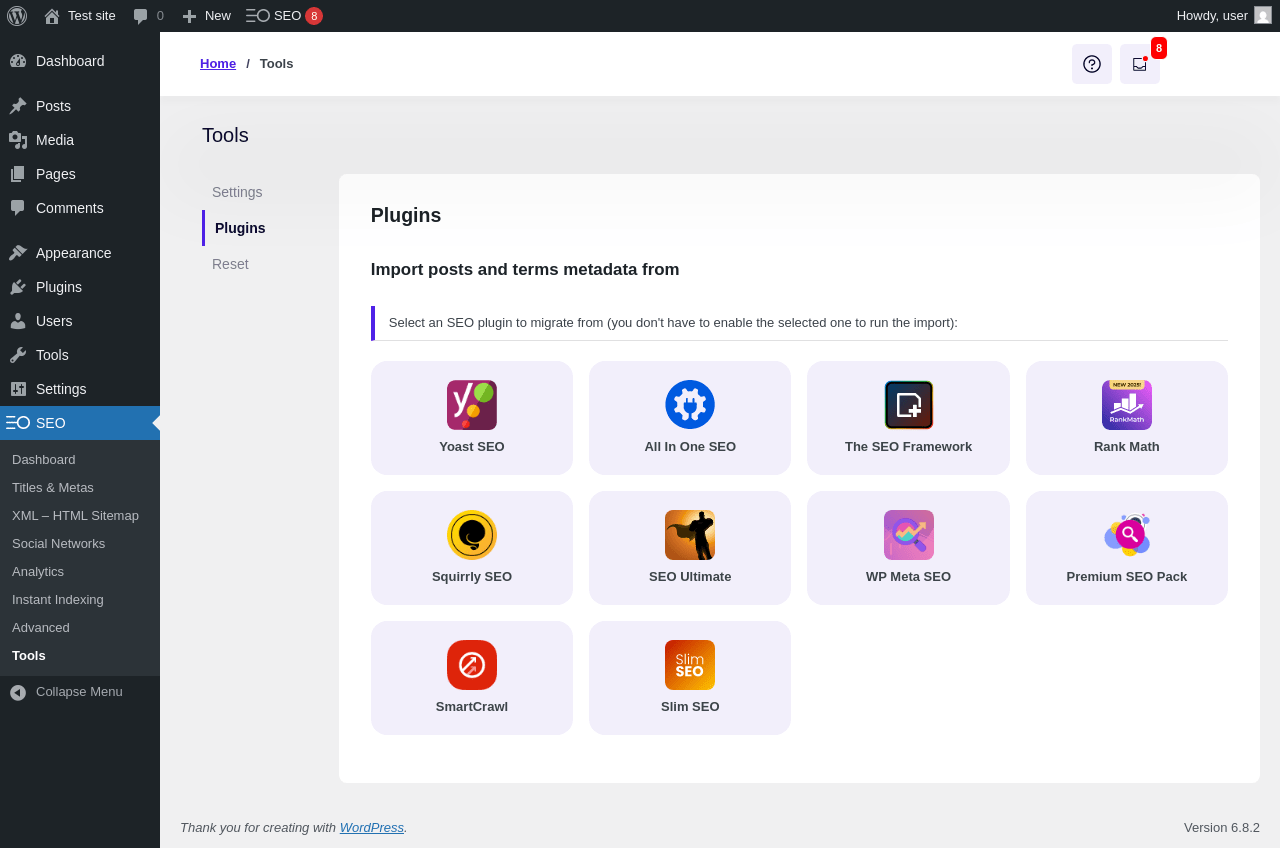The width and height of the screenshot is (1280, 848).
Task: Open Instant Indexing submenu
Action: pyautogui.click(x=58, y=600)
